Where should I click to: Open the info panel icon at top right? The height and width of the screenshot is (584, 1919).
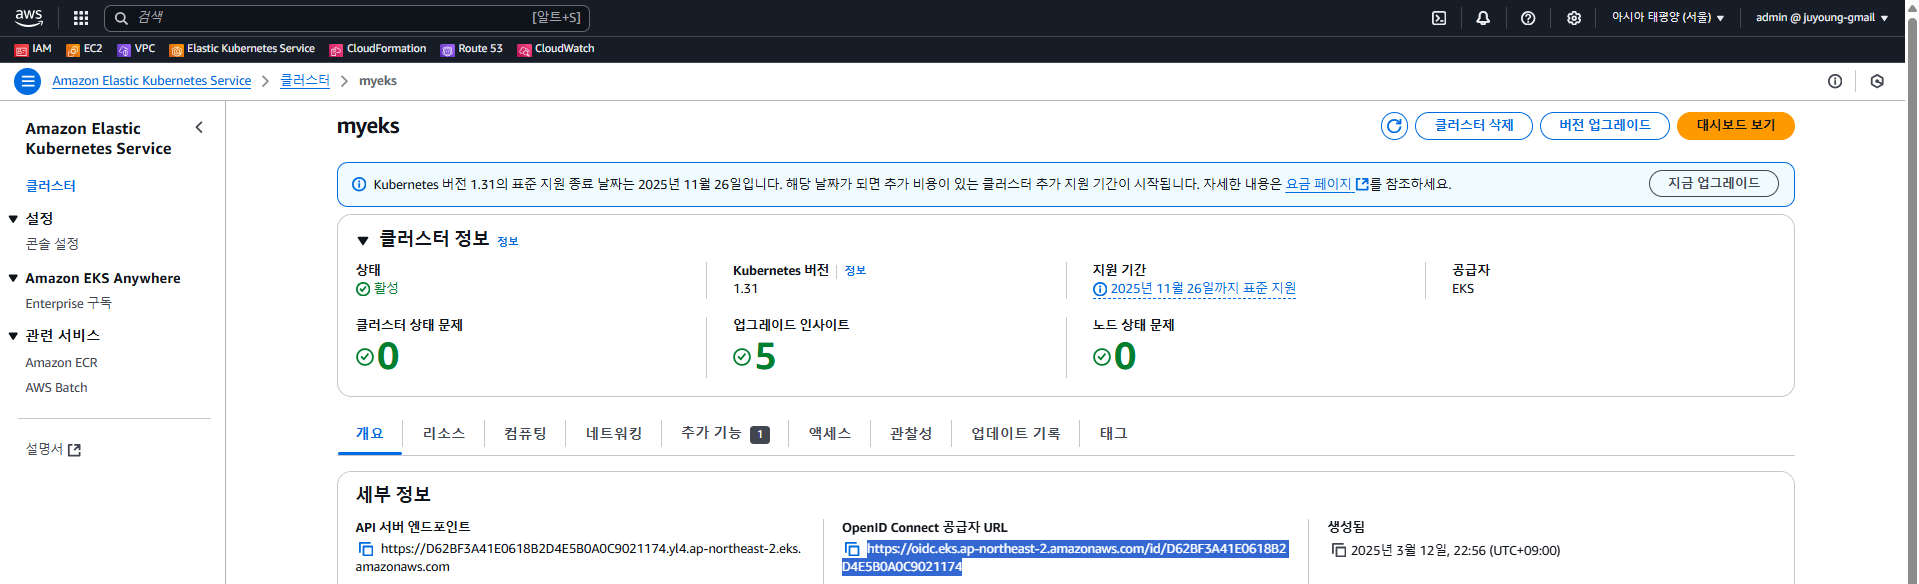pyautogui.click(x=1835, y=81)
